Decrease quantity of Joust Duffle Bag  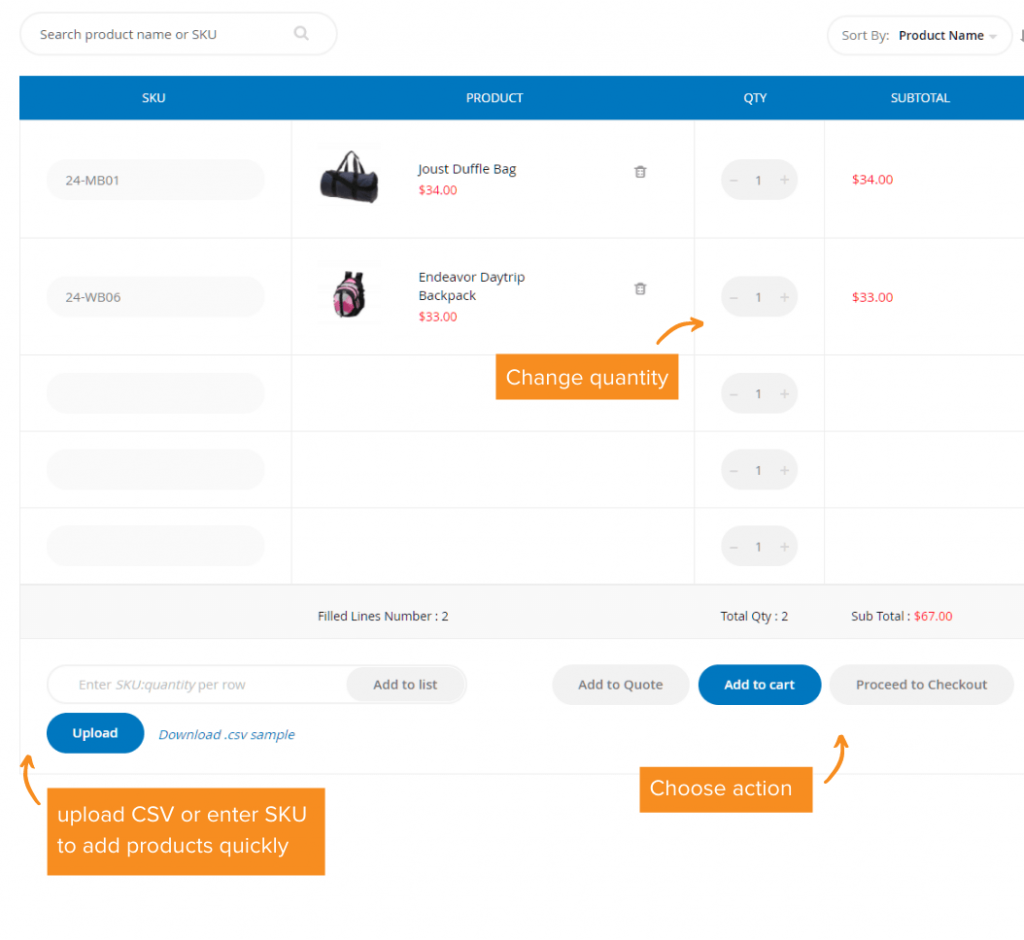click(734, 180)
